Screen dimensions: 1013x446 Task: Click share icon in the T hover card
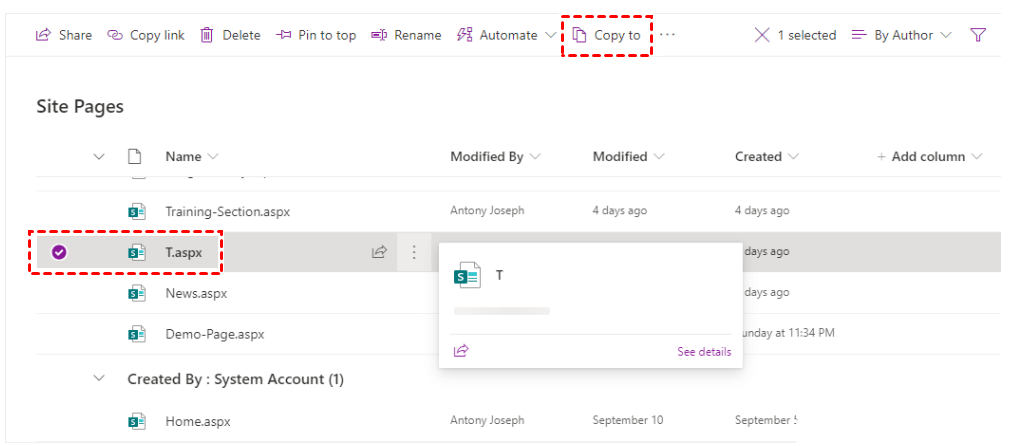coord(461,351)
